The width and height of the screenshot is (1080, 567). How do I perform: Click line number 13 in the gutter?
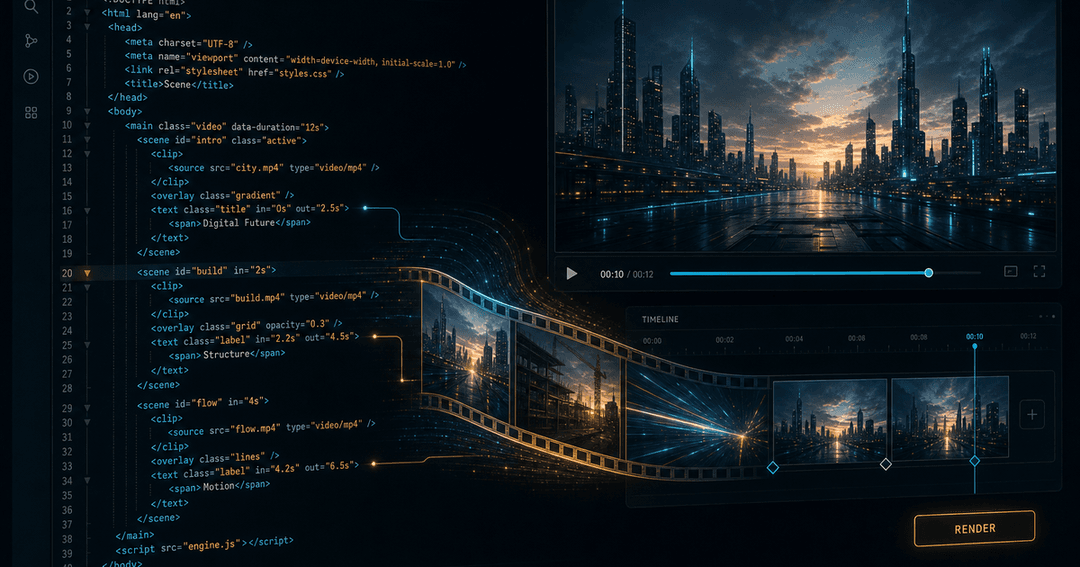67,168
